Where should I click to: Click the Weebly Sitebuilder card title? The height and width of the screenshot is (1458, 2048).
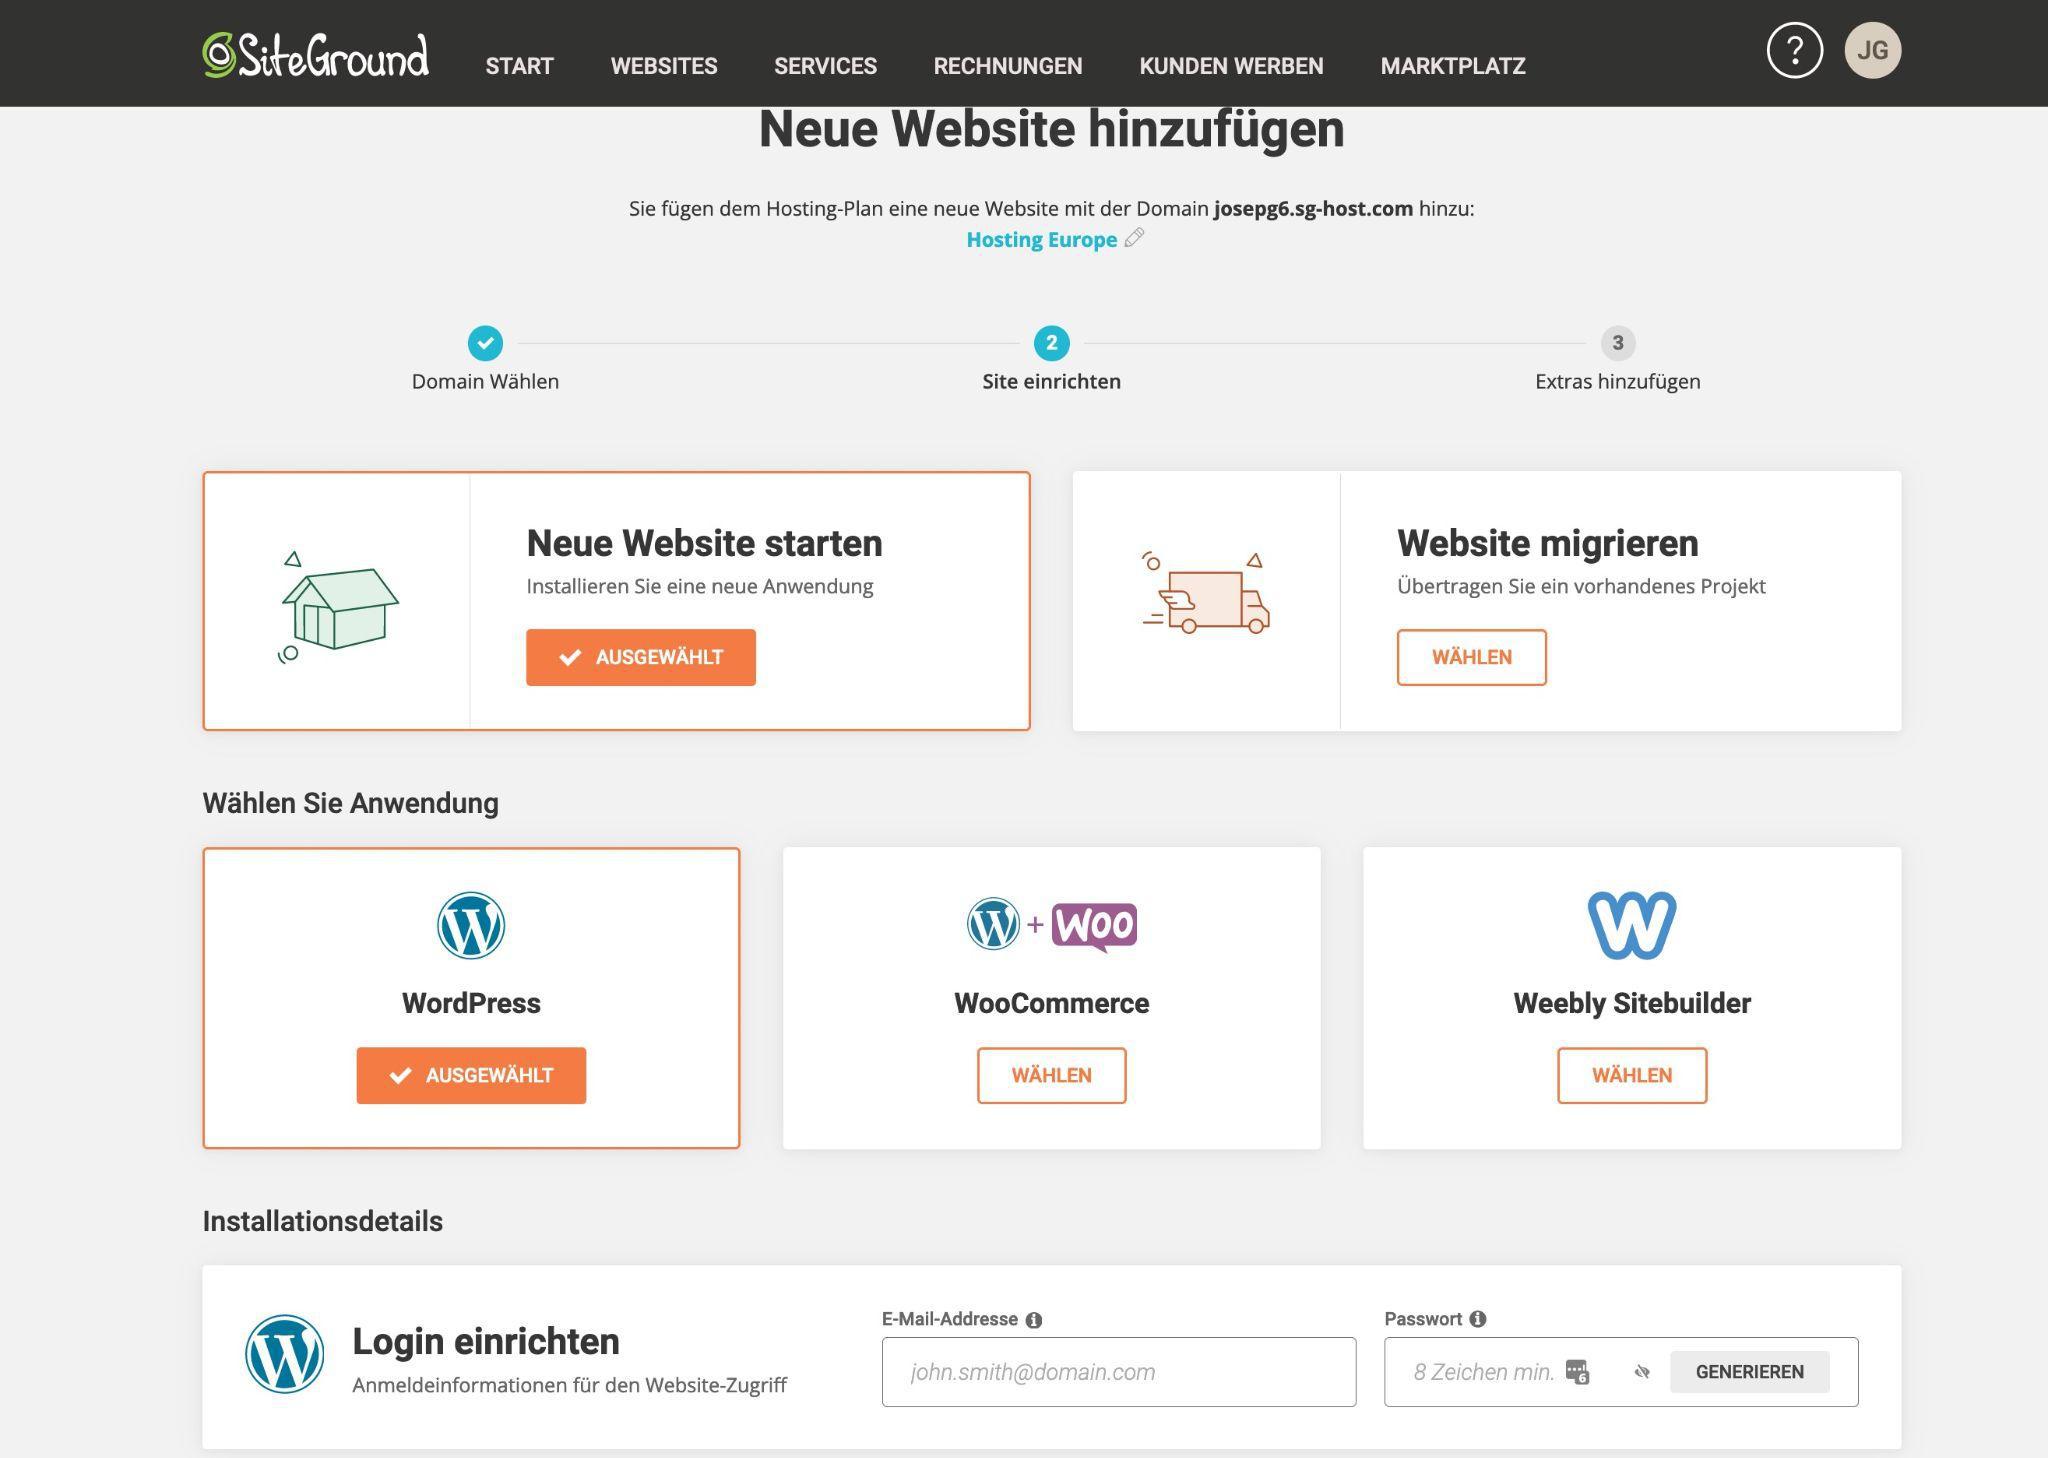click(1632, 1003)
